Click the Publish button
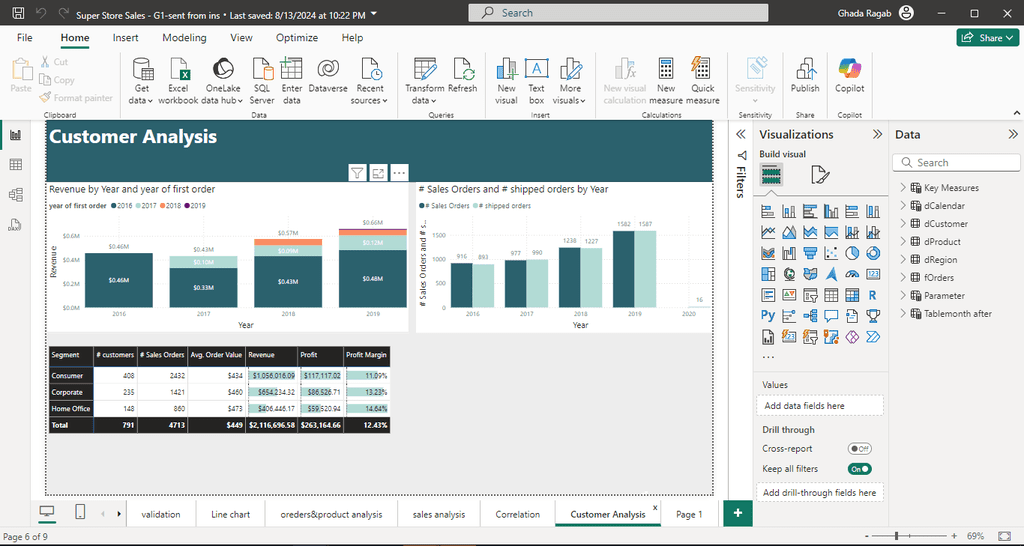Viewport: 1024px width, 546px height. coord(805,76)
